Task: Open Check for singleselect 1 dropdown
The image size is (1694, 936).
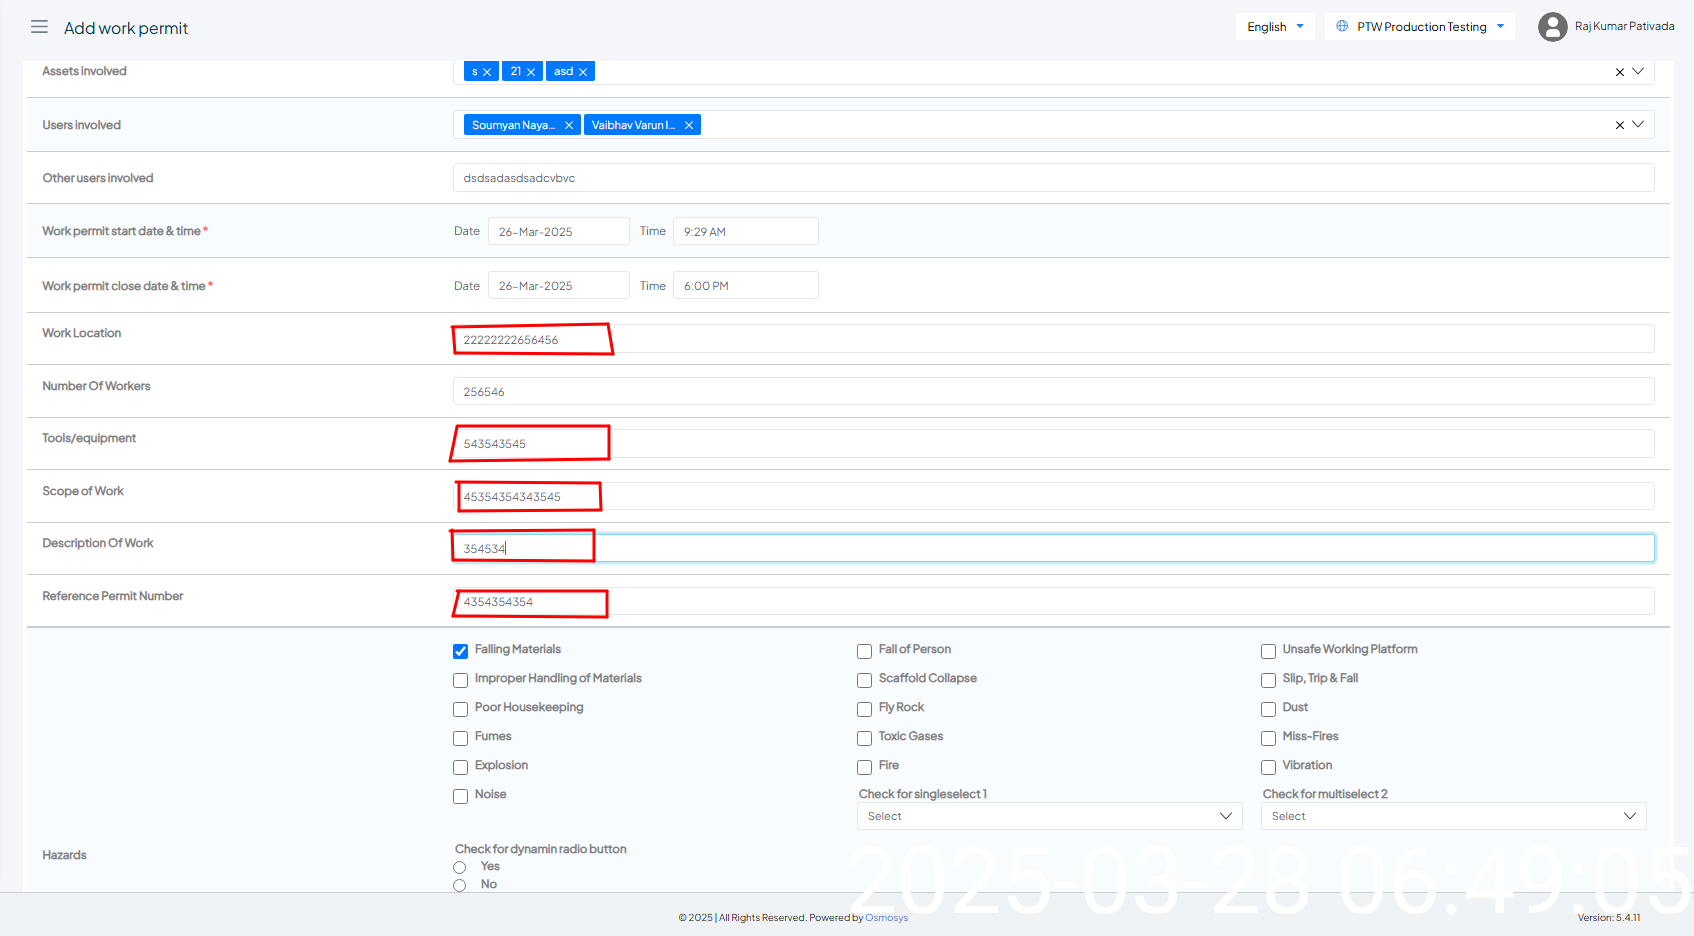Action: [x=1049, y=816]
